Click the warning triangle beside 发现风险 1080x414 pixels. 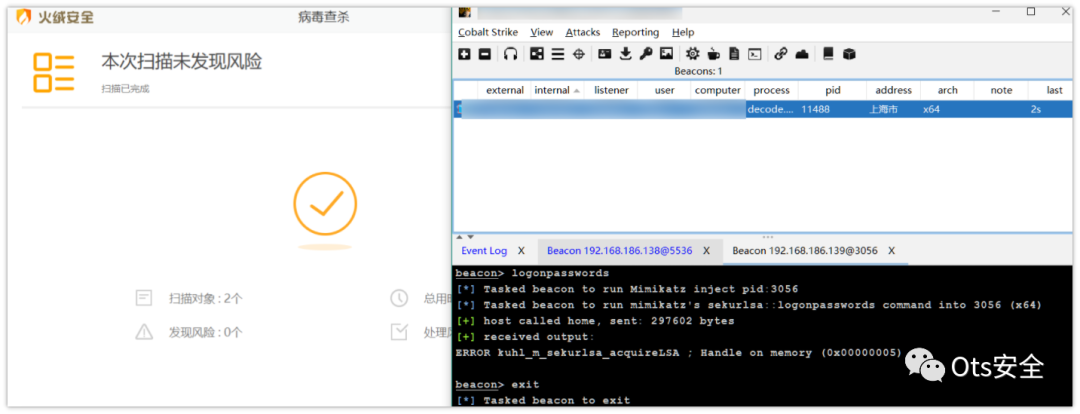[144, 332]
